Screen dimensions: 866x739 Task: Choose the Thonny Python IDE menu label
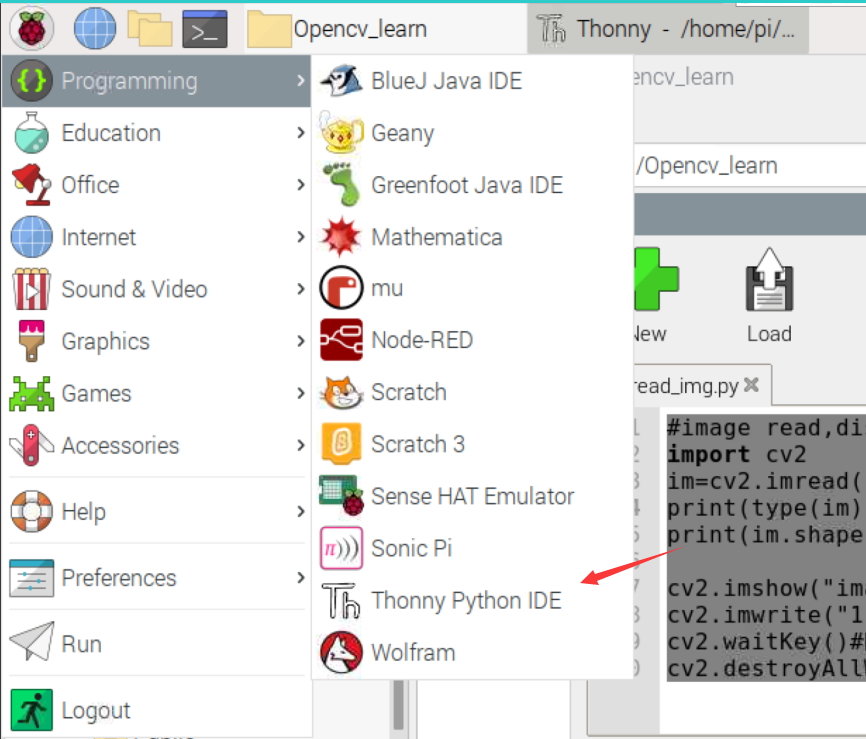(x=467, y=601)
